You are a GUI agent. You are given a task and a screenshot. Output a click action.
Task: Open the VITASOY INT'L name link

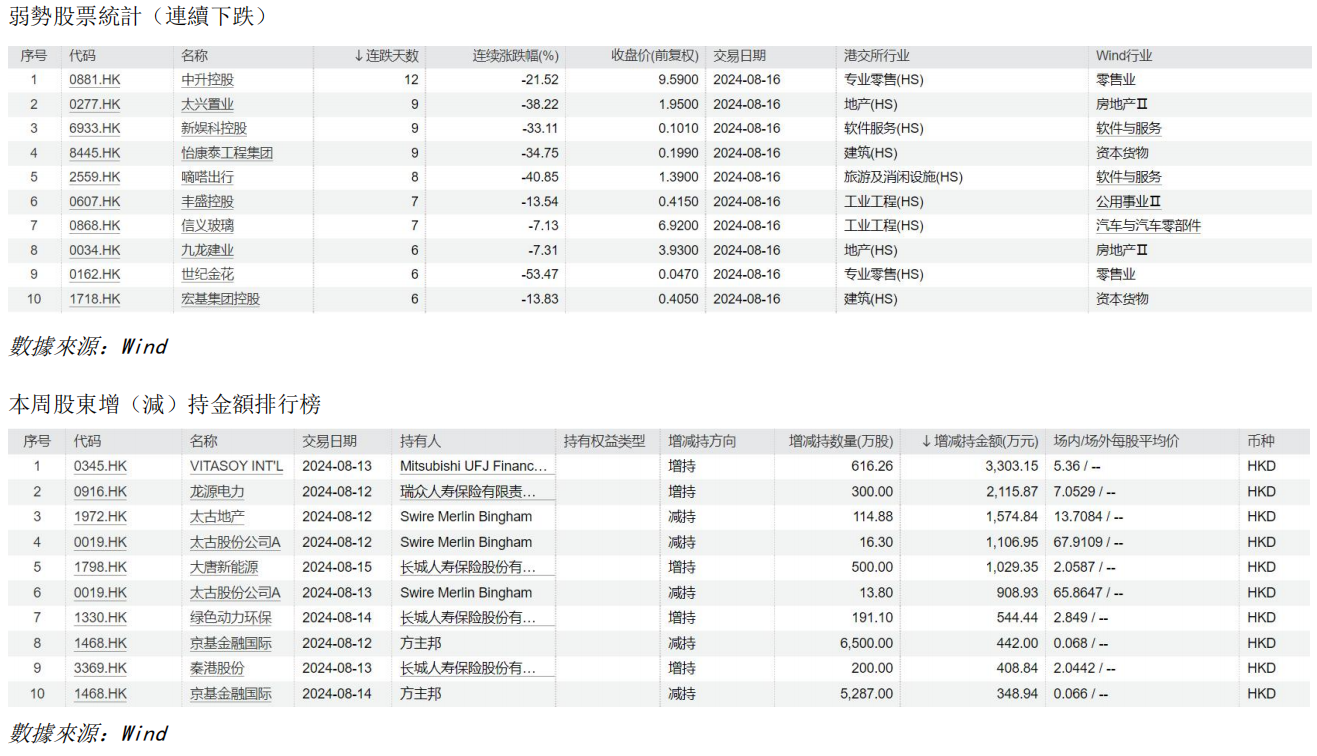[x=237, y=466]
